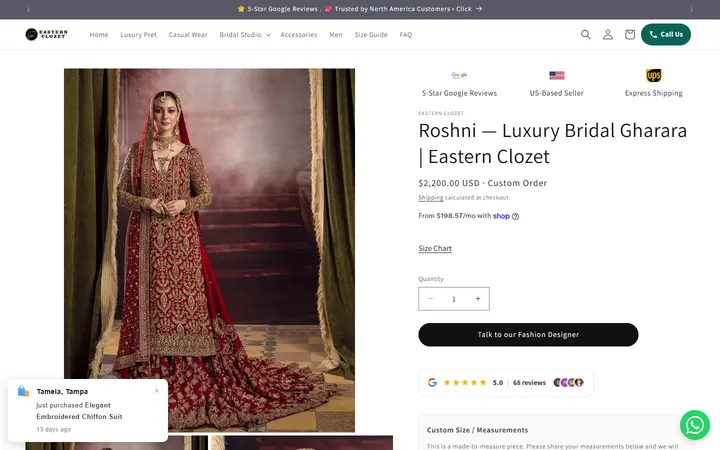The image size is (720, 450).
Task: Open the Shipping policy link
Action: tap(431, 197)
